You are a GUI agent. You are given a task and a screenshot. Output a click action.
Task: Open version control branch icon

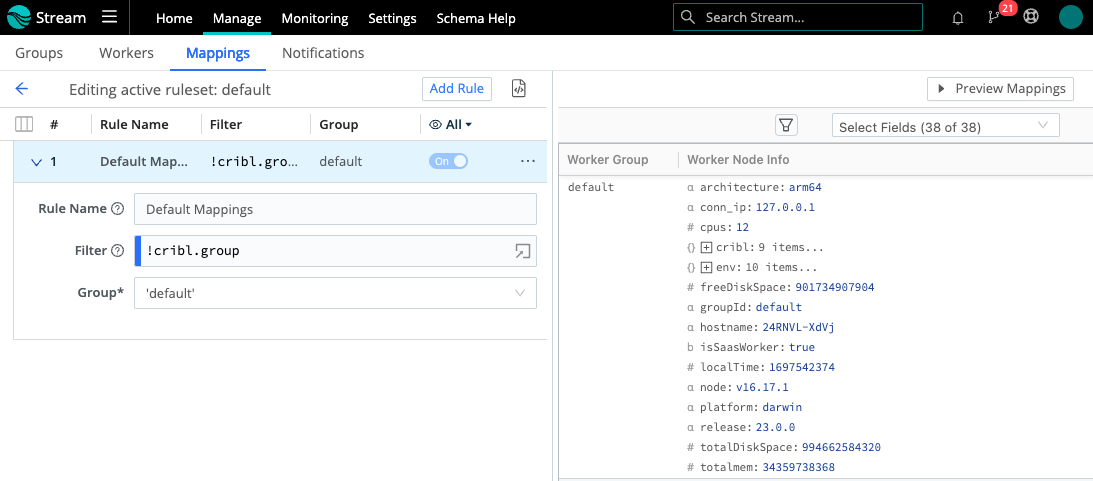[994, 18]
